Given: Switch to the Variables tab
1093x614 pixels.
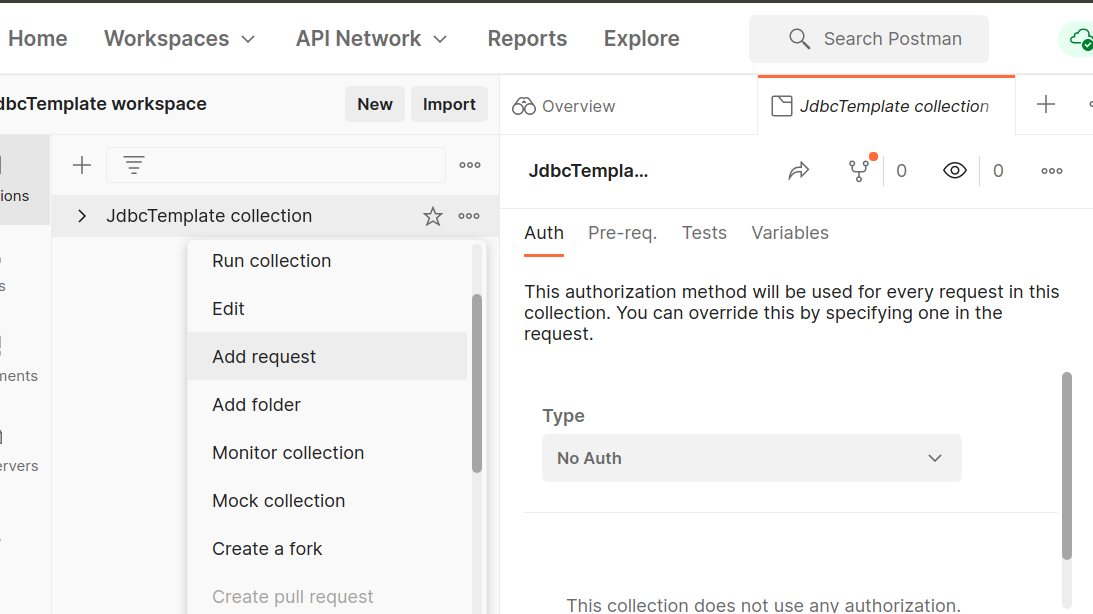Looking at the screenshot, I should (x=790, y=233).
